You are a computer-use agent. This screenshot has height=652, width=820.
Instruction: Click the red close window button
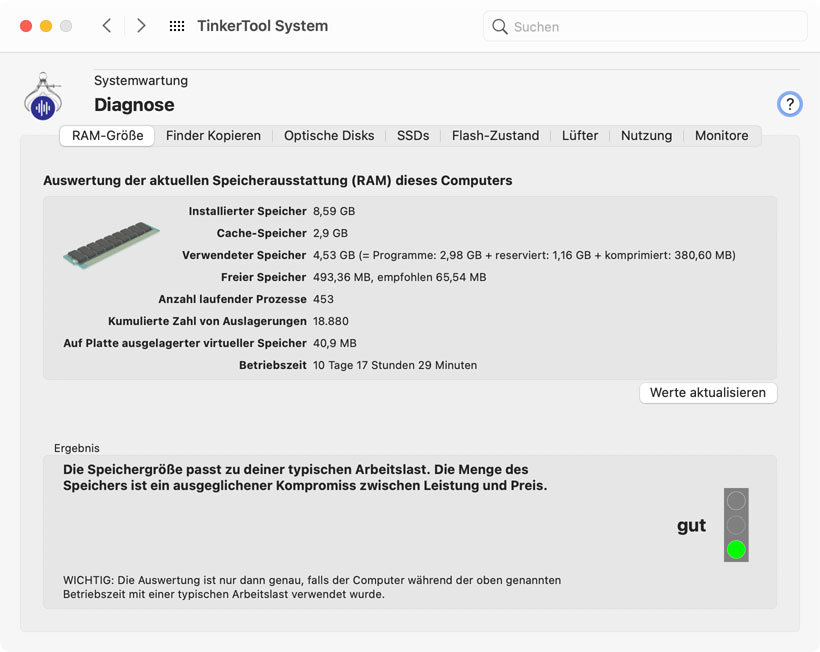26,26
